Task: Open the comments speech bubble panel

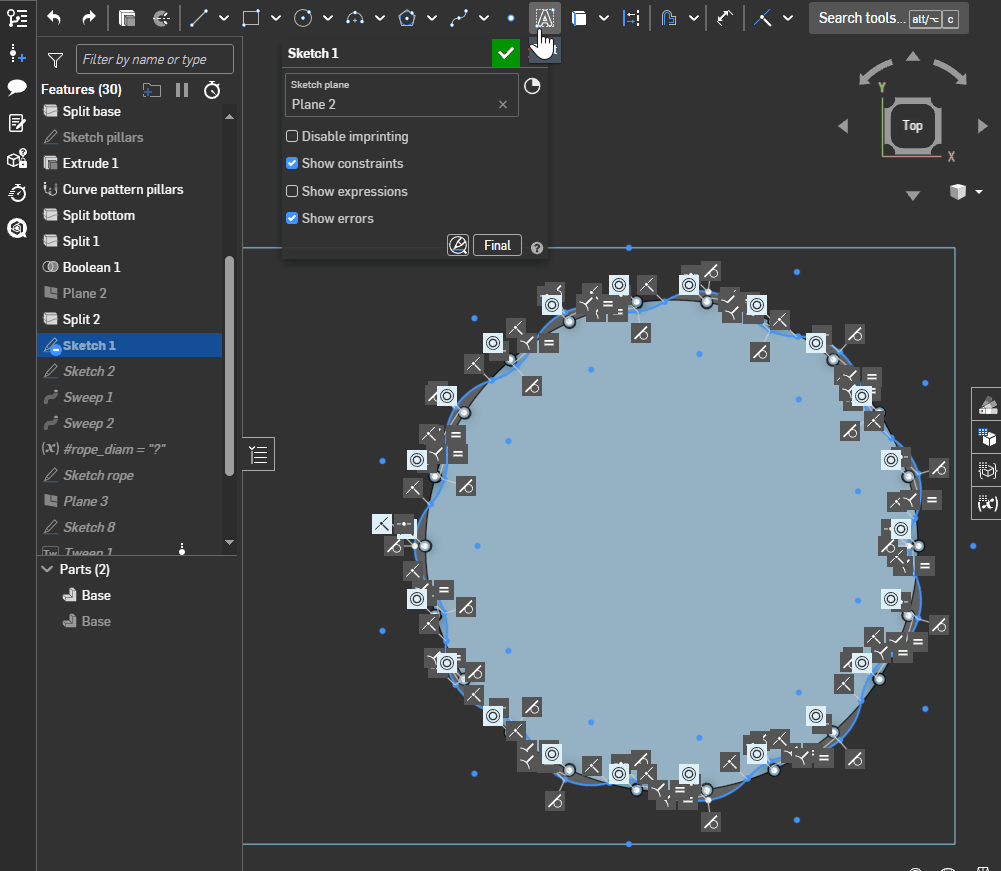Action: point(17,88)
